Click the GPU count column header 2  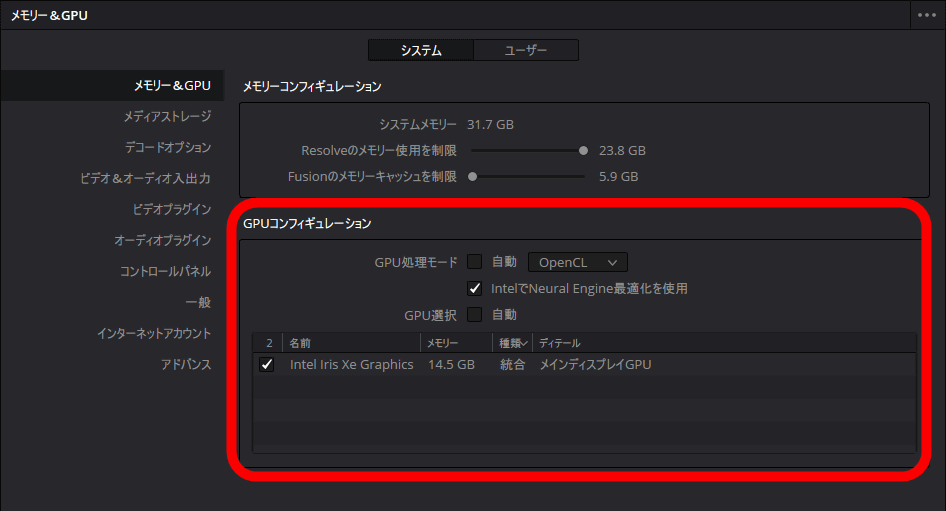[269, 343]
